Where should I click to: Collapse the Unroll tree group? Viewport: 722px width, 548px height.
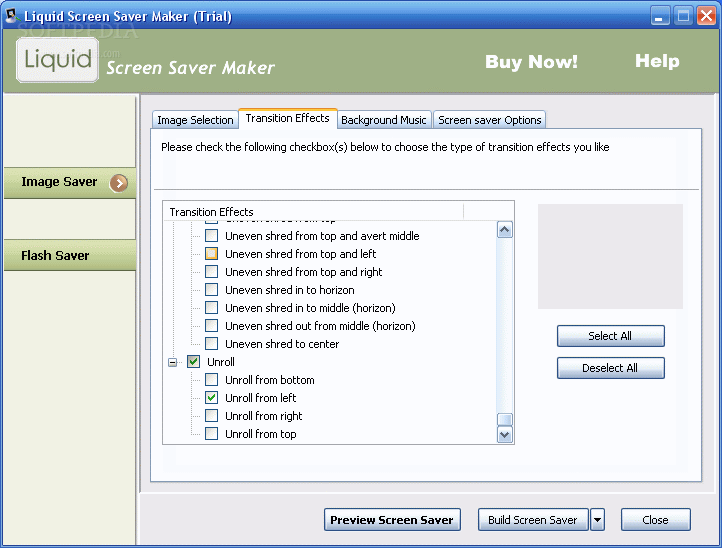tap(172, 362)
